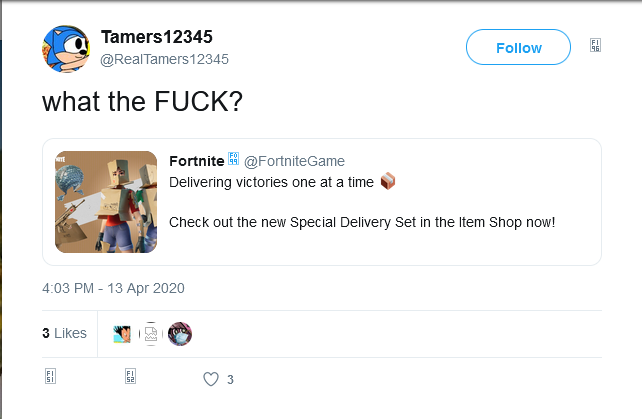Image resolution: width=642 pixels, height=419 pixels.
Task: Click the heart Like icon
Action: click(210, 379)
